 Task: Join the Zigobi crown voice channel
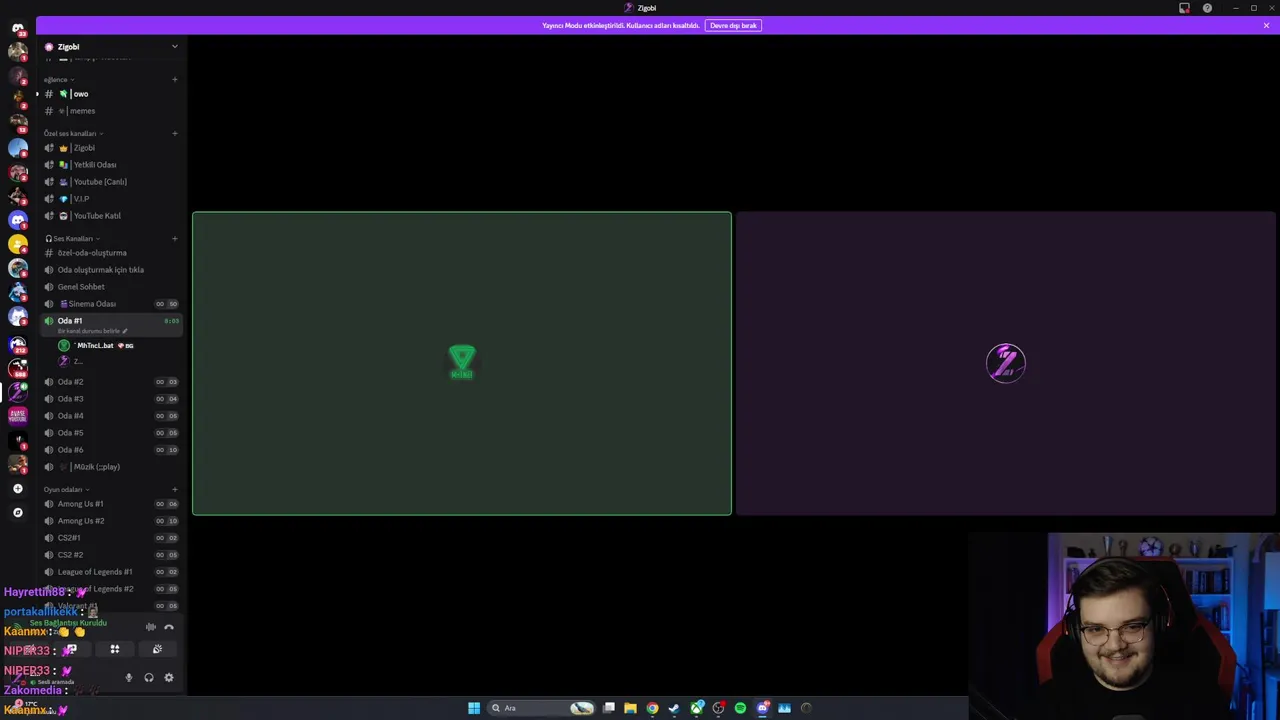point(111,148)
